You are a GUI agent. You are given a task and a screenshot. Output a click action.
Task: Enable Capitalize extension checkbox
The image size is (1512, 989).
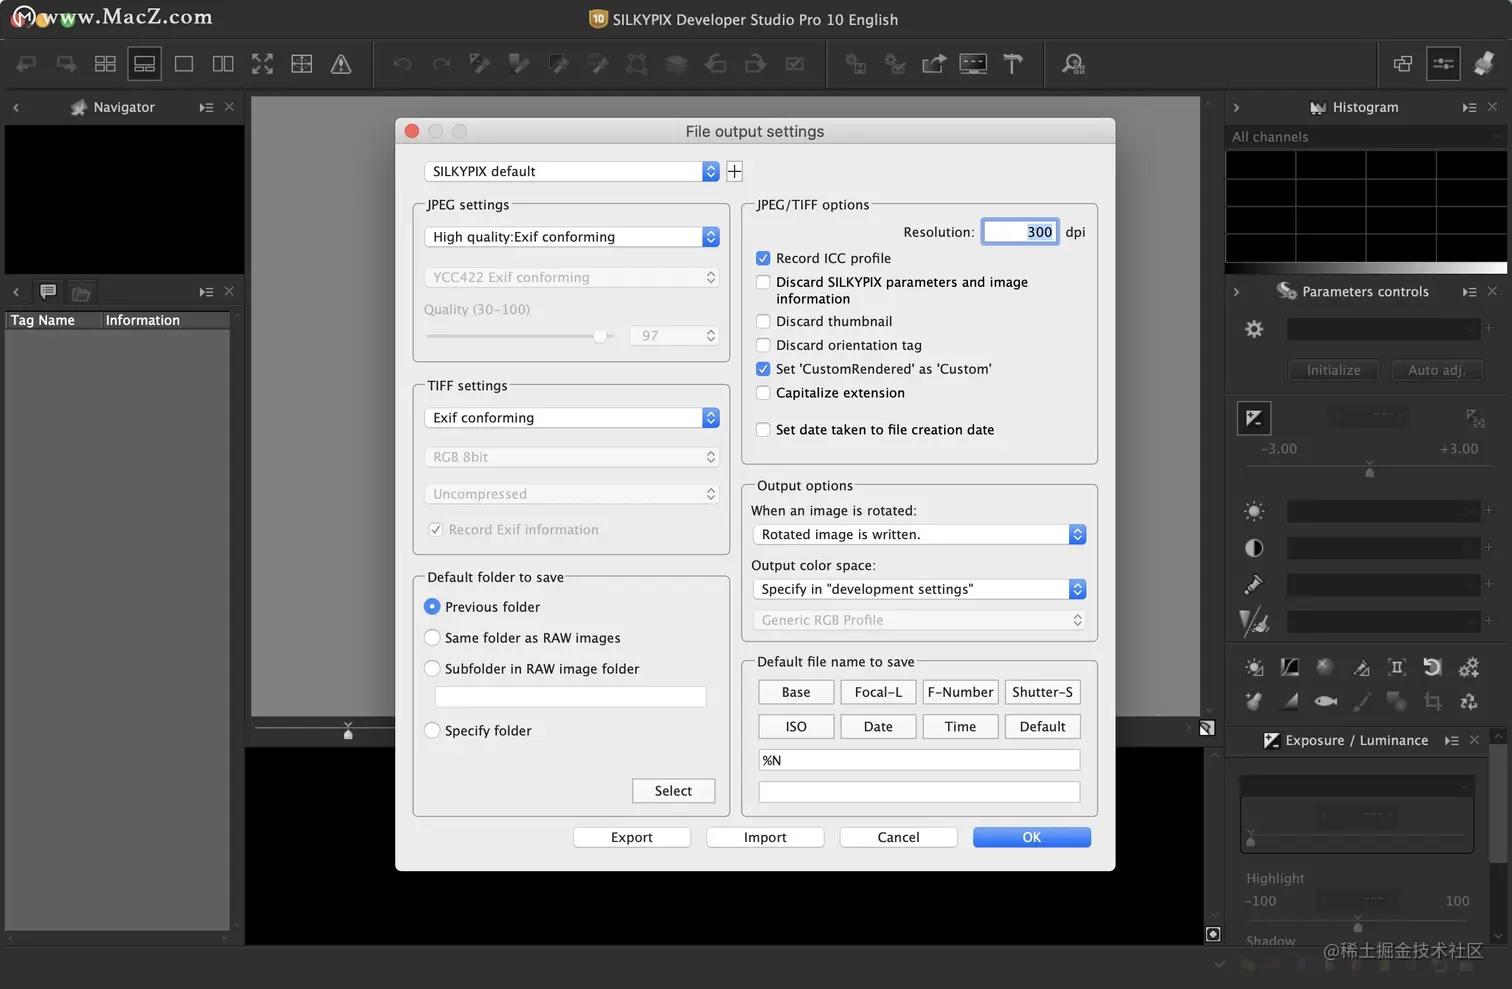(x=763, y=393)
